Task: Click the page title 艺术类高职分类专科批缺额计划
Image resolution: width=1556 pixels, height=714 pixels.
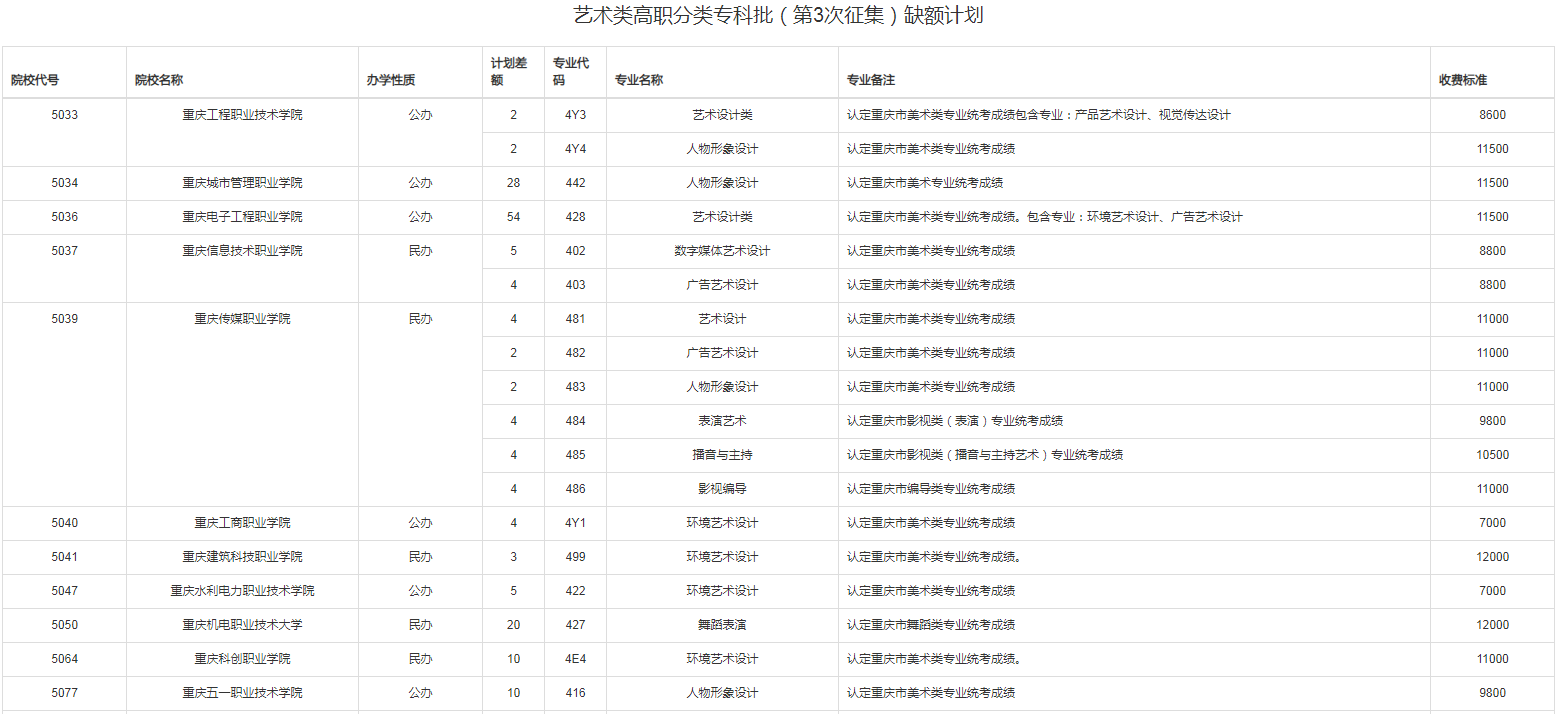Action: pyautogui.click(x=778, y=16)
